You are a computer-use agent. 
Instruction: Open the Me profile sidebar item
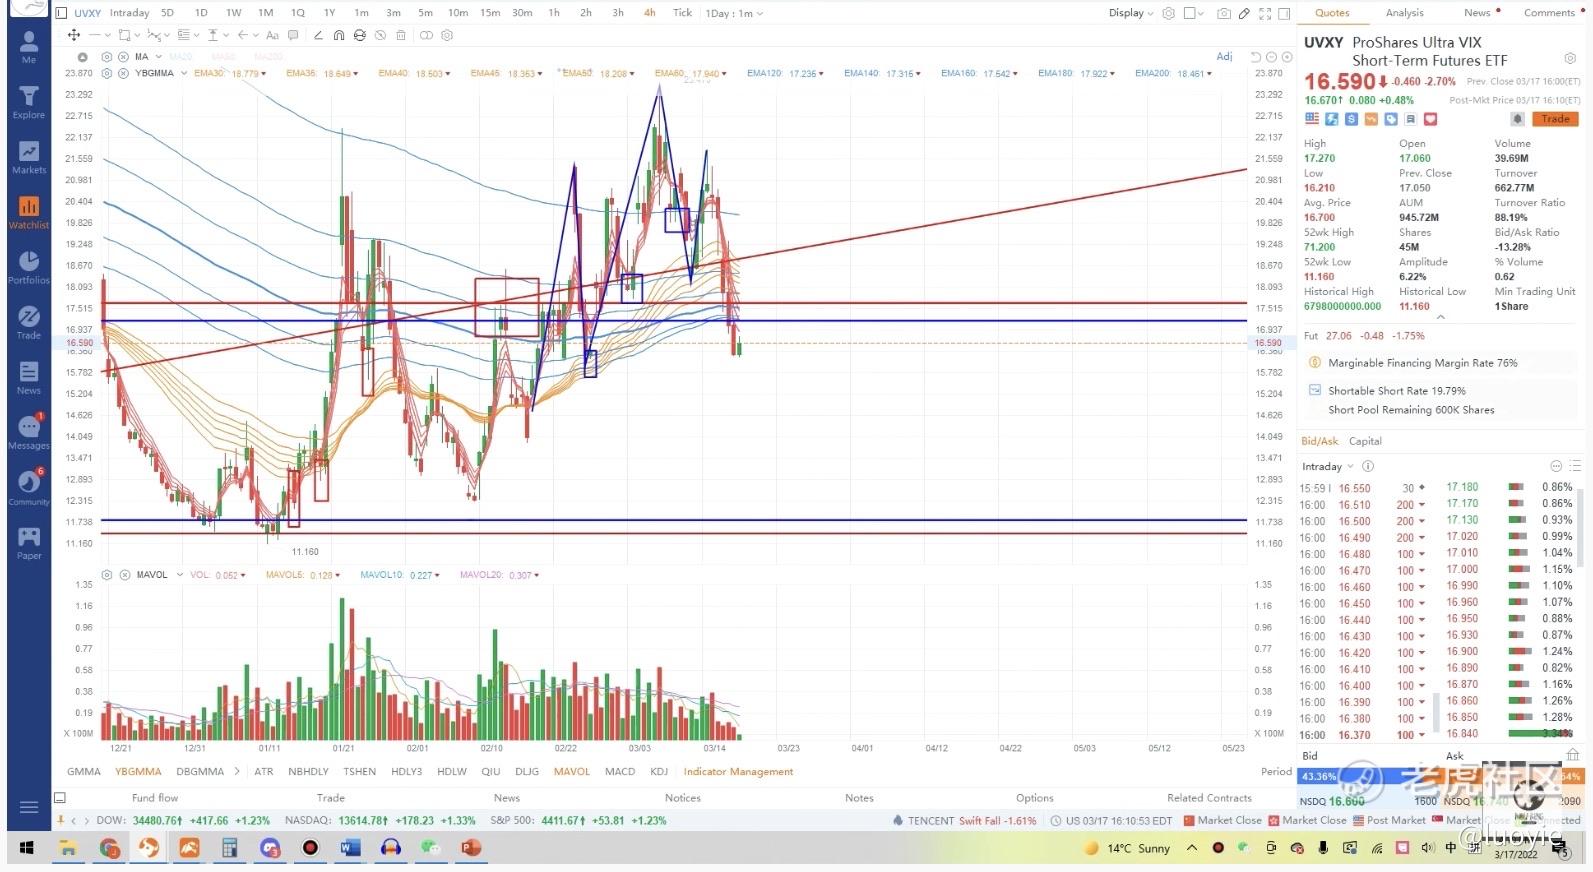coord(29,46)
